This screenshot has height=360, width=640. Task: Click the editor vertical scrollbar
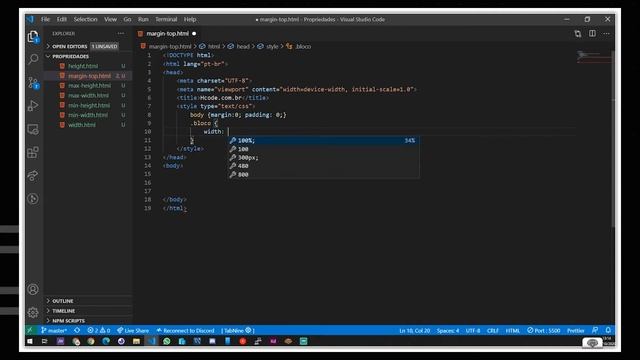coord(613,139)
